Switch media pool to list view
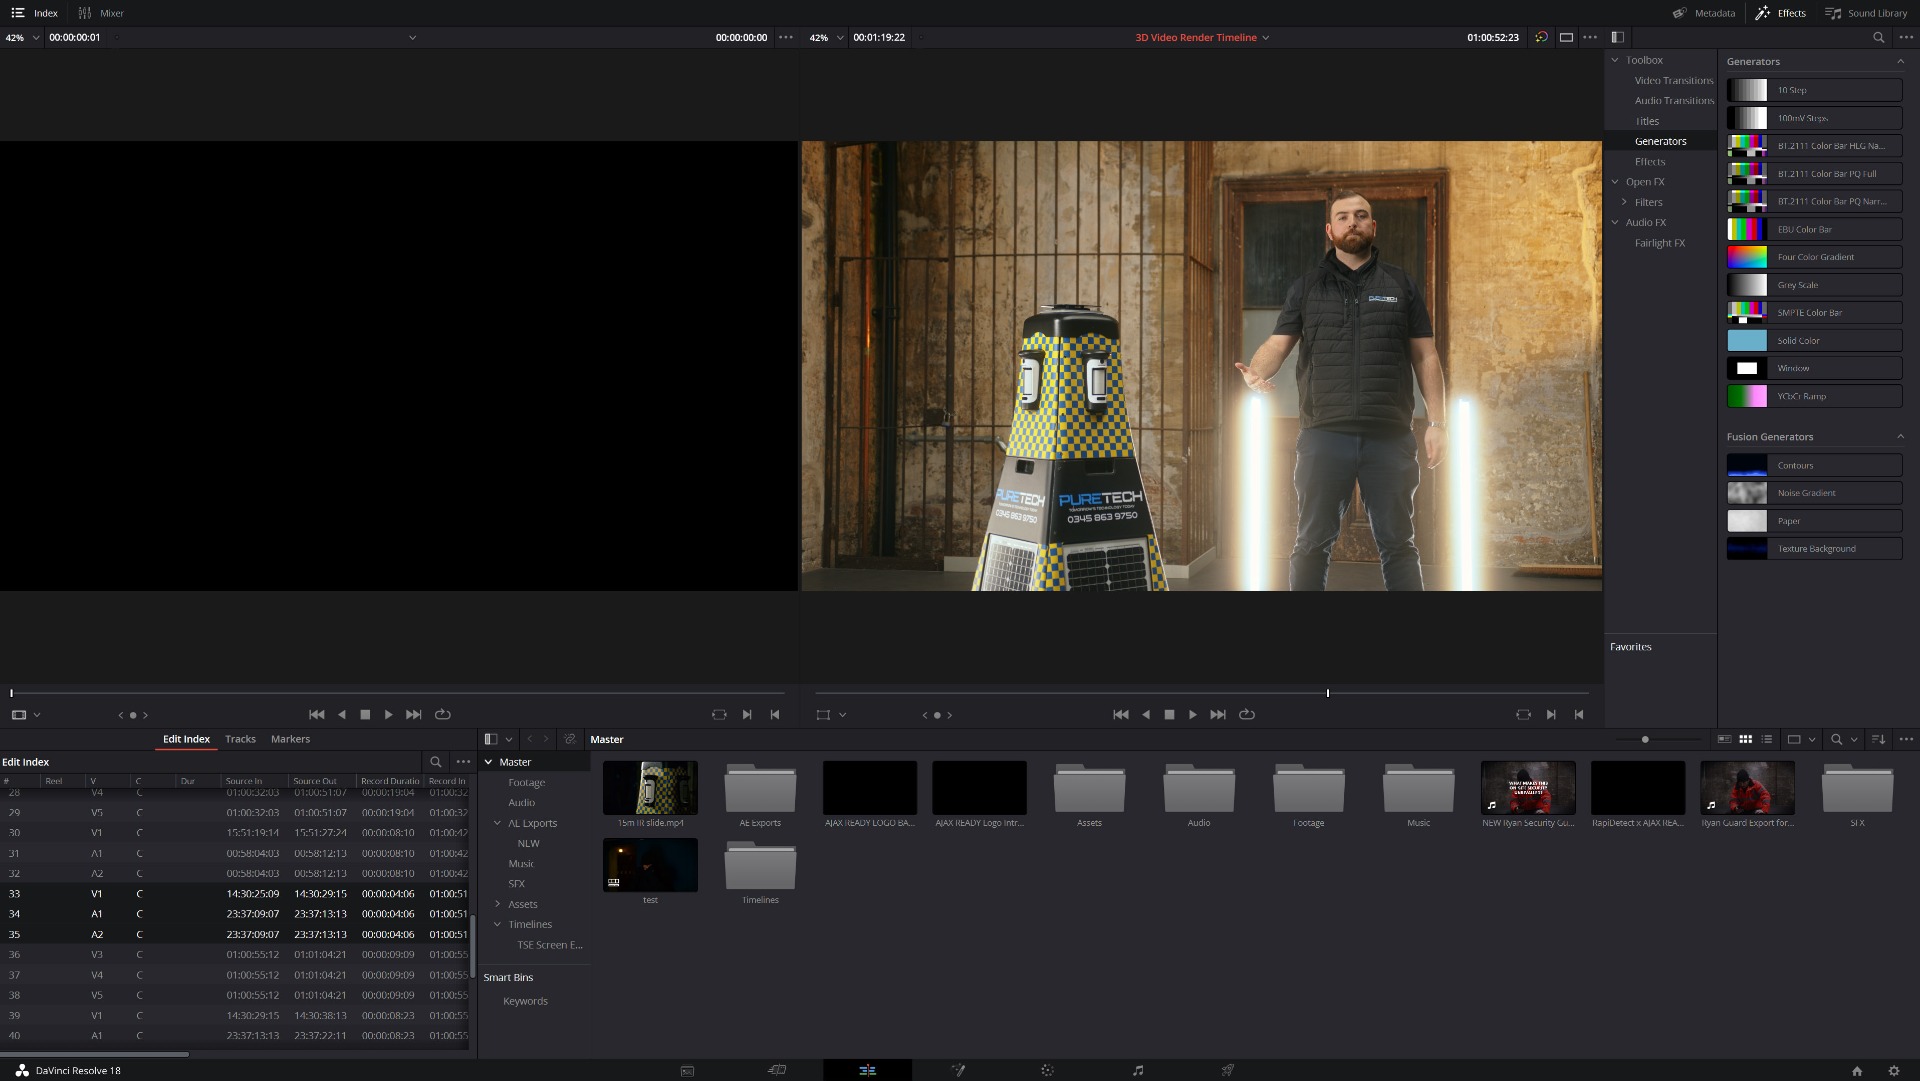The width and height of the screenshot is (1920, 1081). click(x=1767, y=739)
